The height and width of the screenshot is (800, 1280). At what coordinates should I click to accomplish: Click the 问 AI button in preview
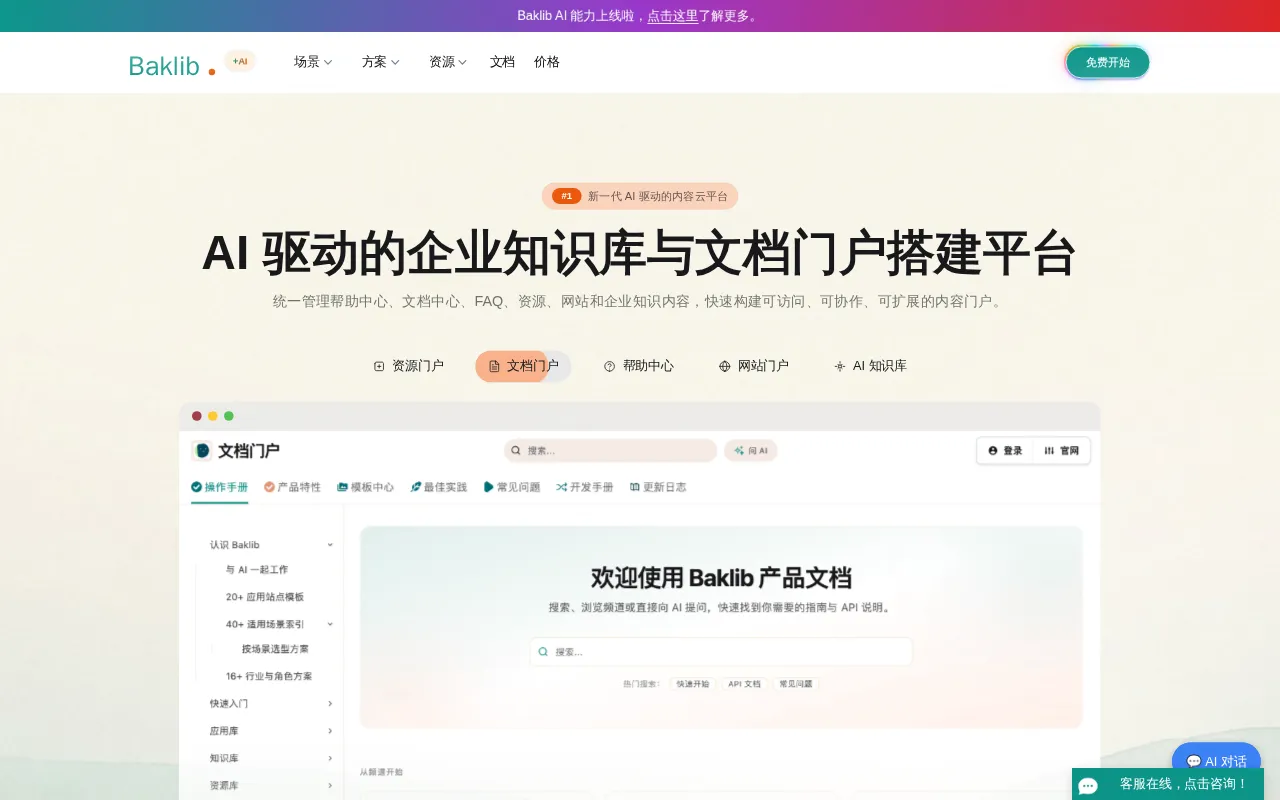tap(751, 451)
